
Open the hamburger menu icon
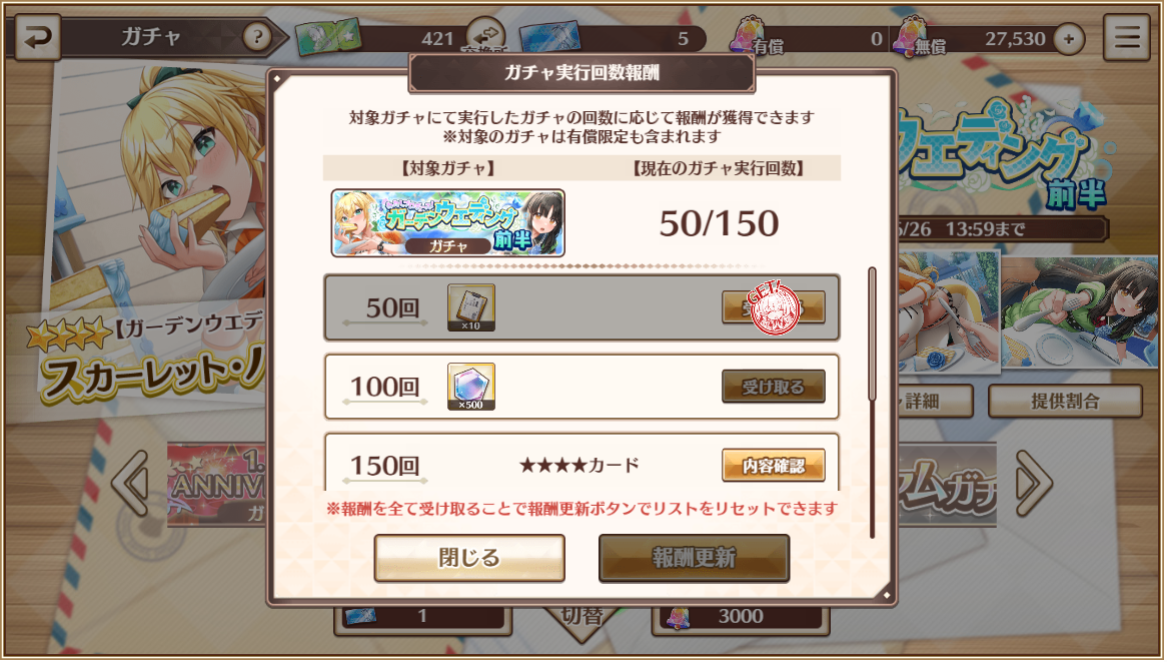pyautogui.click(x=1126, y=36)
